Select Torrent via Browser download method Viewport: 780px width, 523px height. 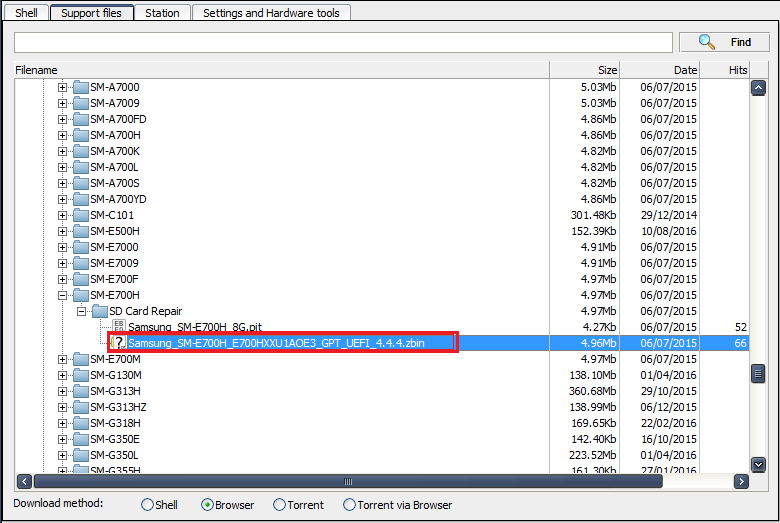[349, 505]
